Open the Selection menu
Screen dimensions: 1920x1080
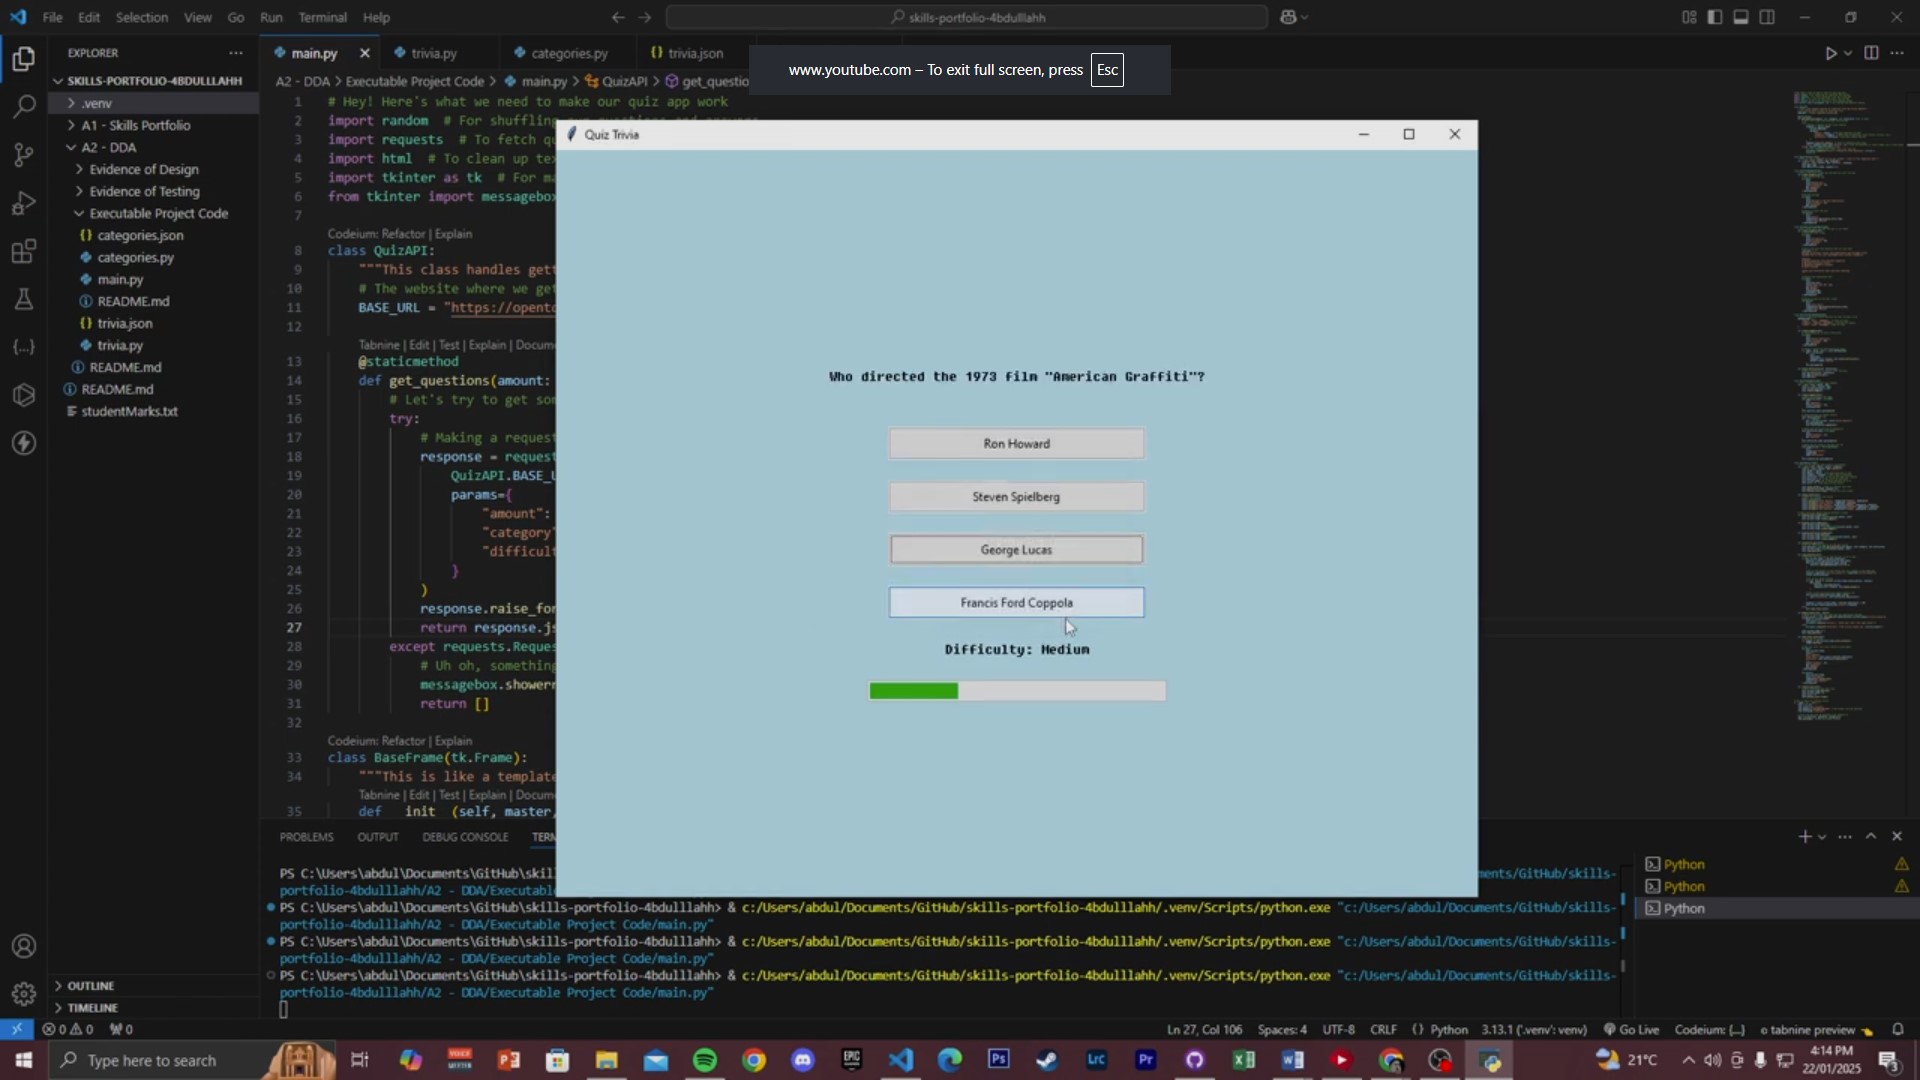click(141, 17)
